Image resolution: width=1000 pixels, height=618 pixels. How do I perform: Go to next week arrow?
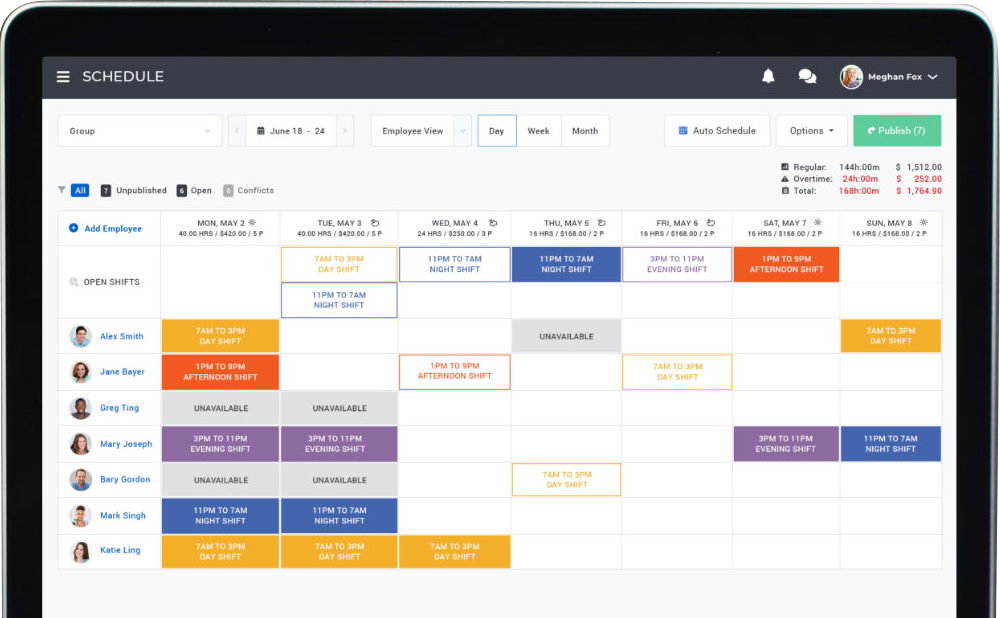point(344,131)
